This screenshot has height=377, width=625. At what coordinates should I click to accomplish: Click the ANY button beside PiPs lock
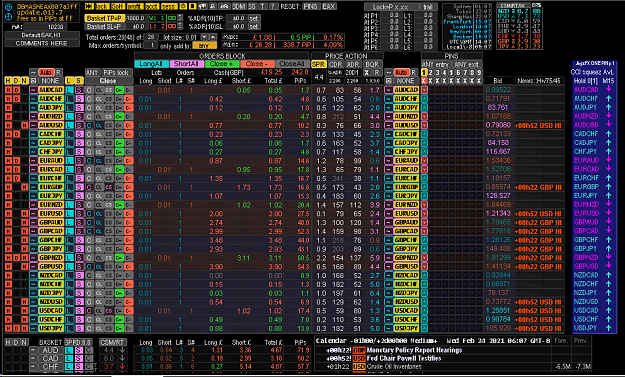tap(92, 73)
